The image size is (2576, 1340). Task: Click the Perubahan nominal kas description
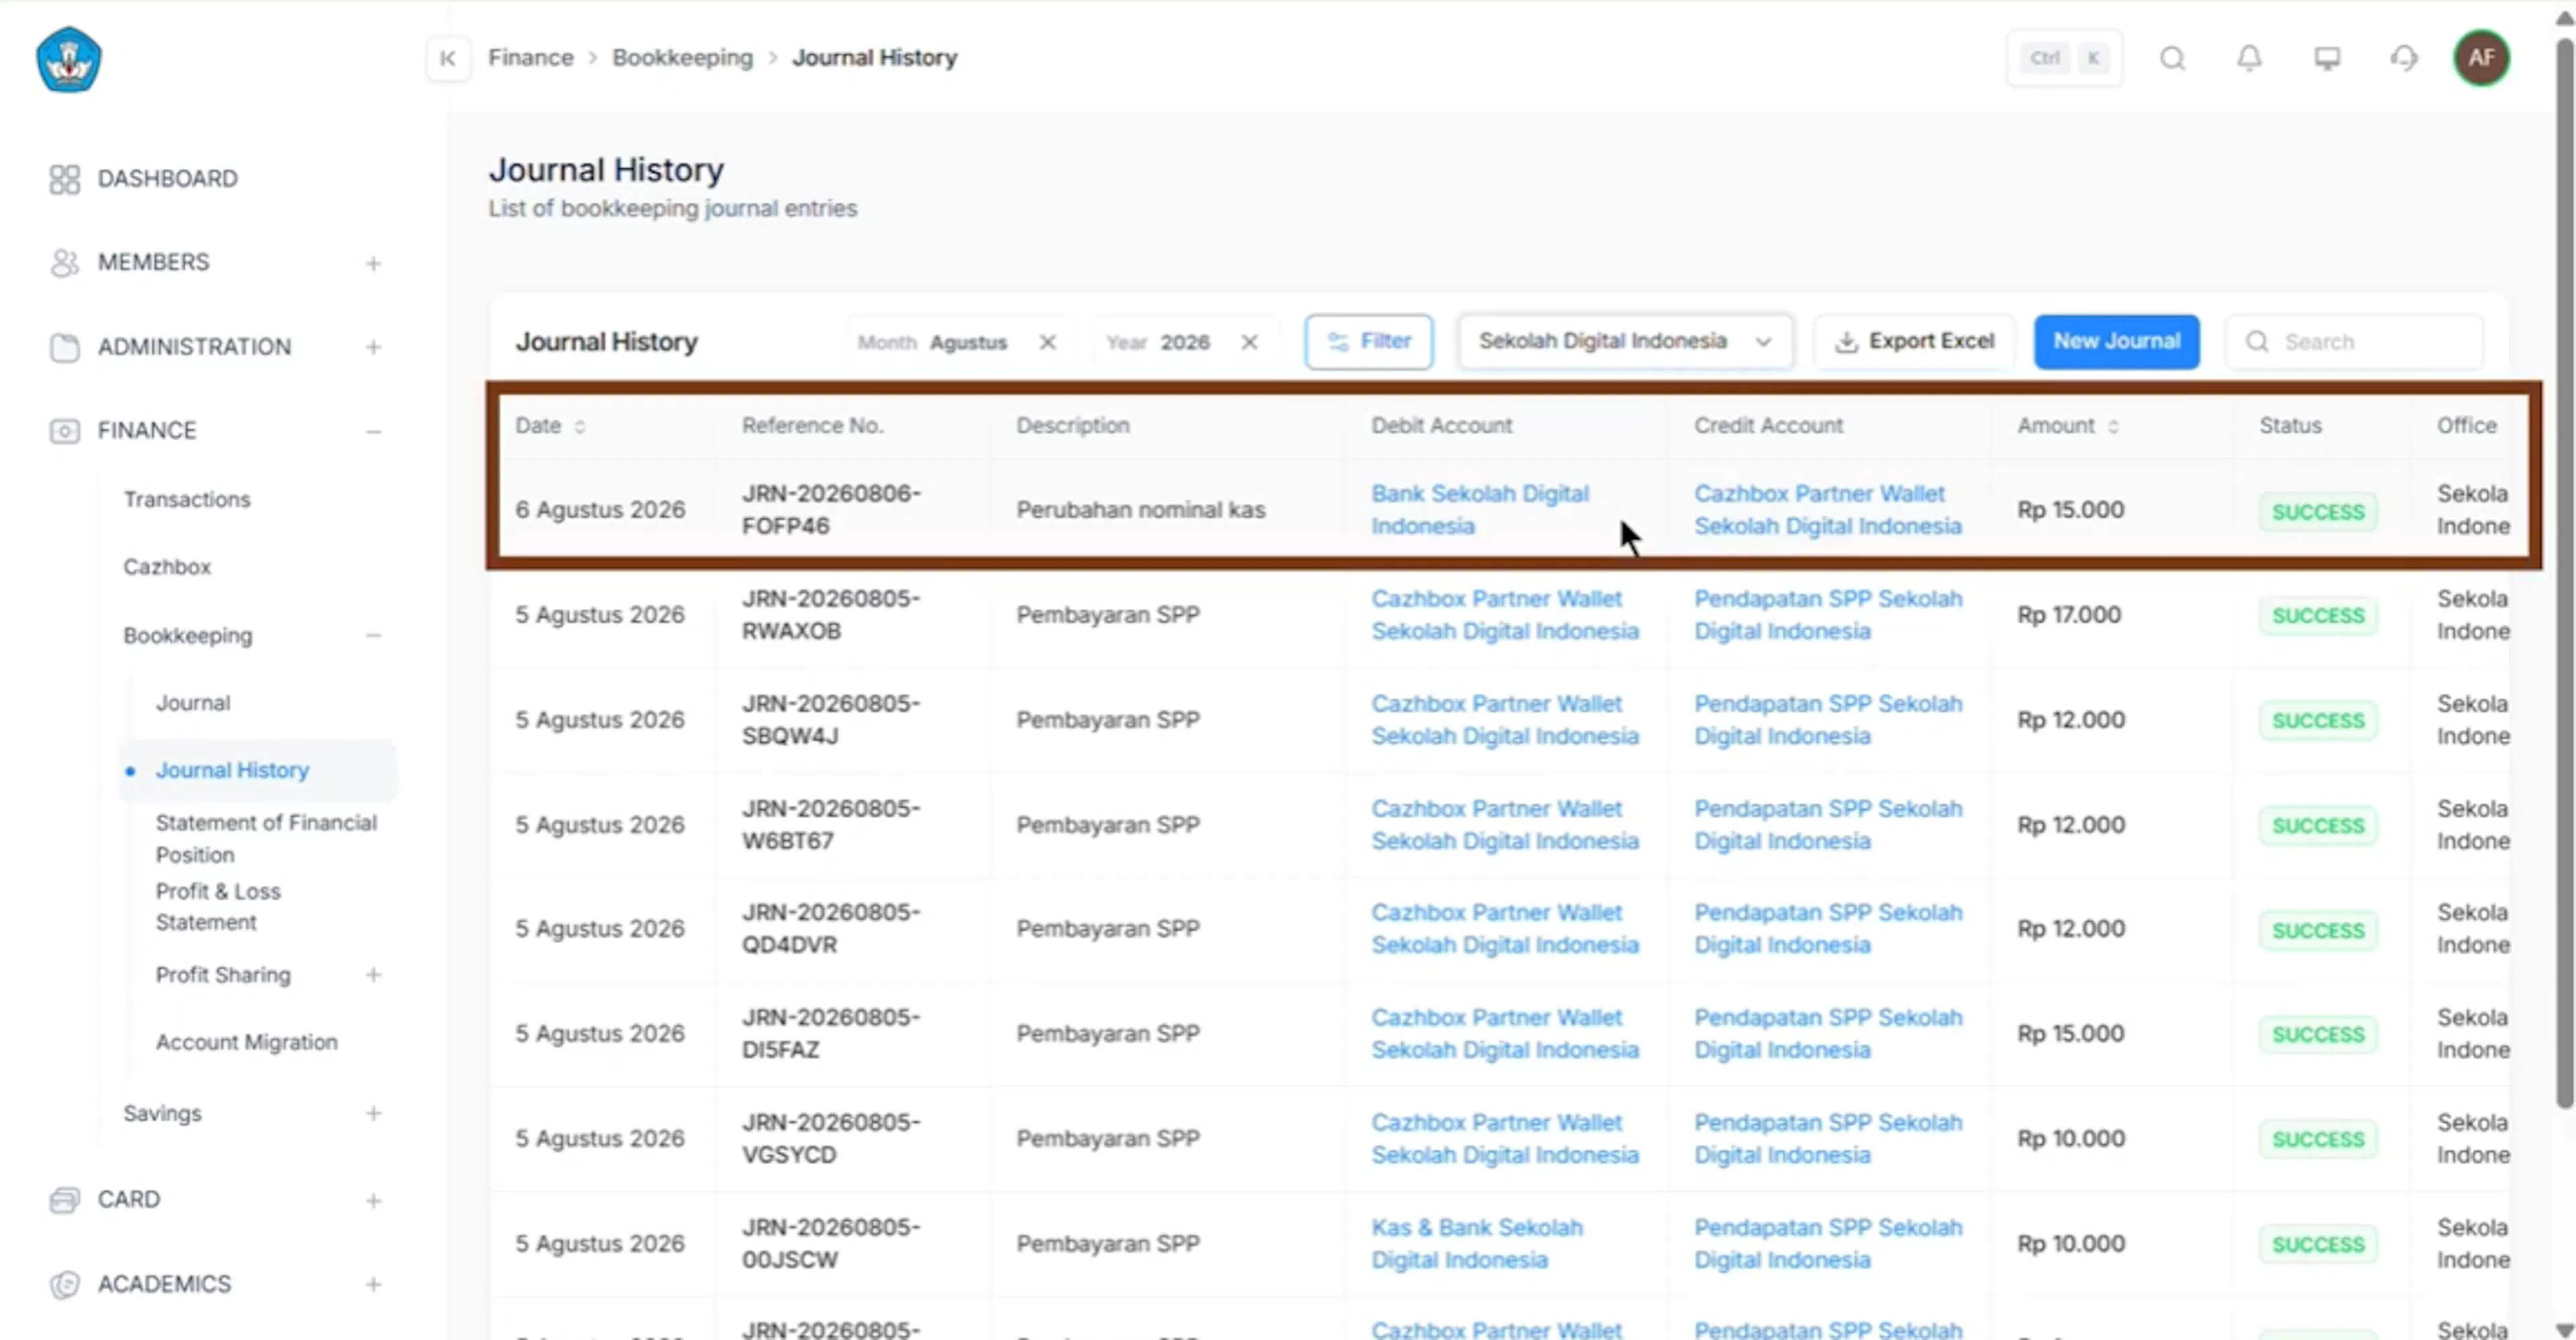pos(1140,510)
